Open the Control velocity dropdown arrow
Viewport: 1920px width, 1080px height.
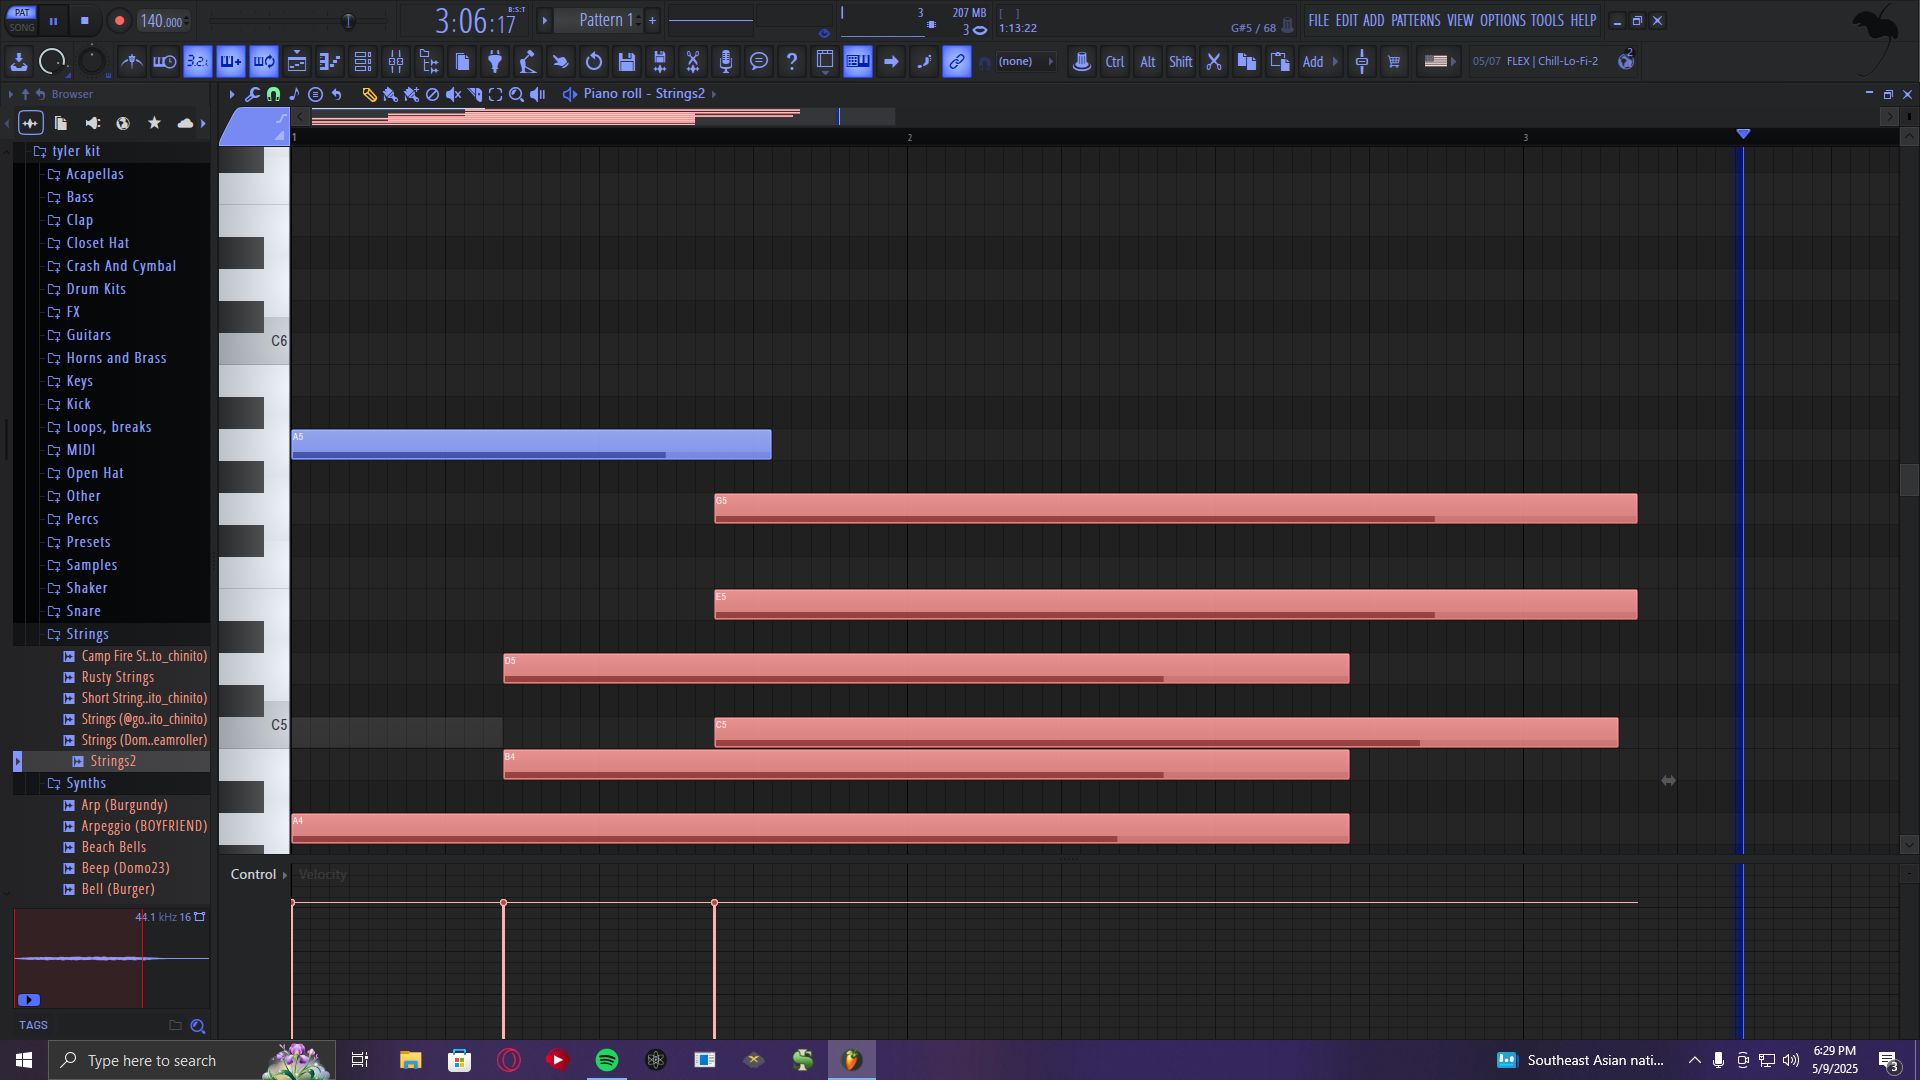(285, 875)
